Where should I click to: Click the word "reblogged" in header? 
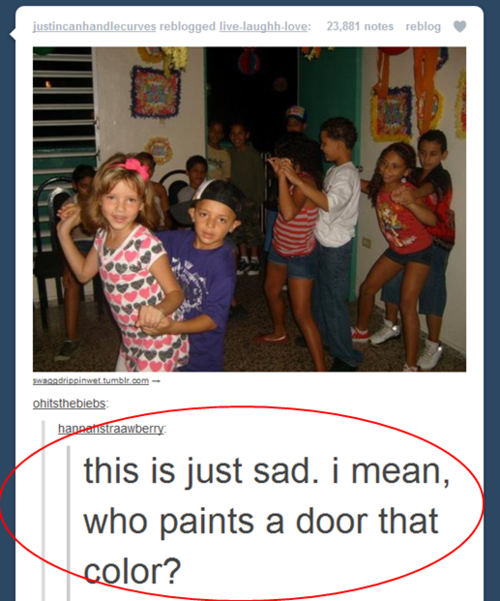[188, 26]
